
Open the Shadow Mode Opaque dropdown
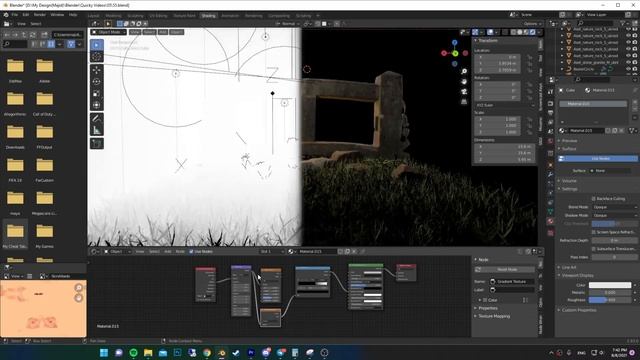(x=614, y=216)
